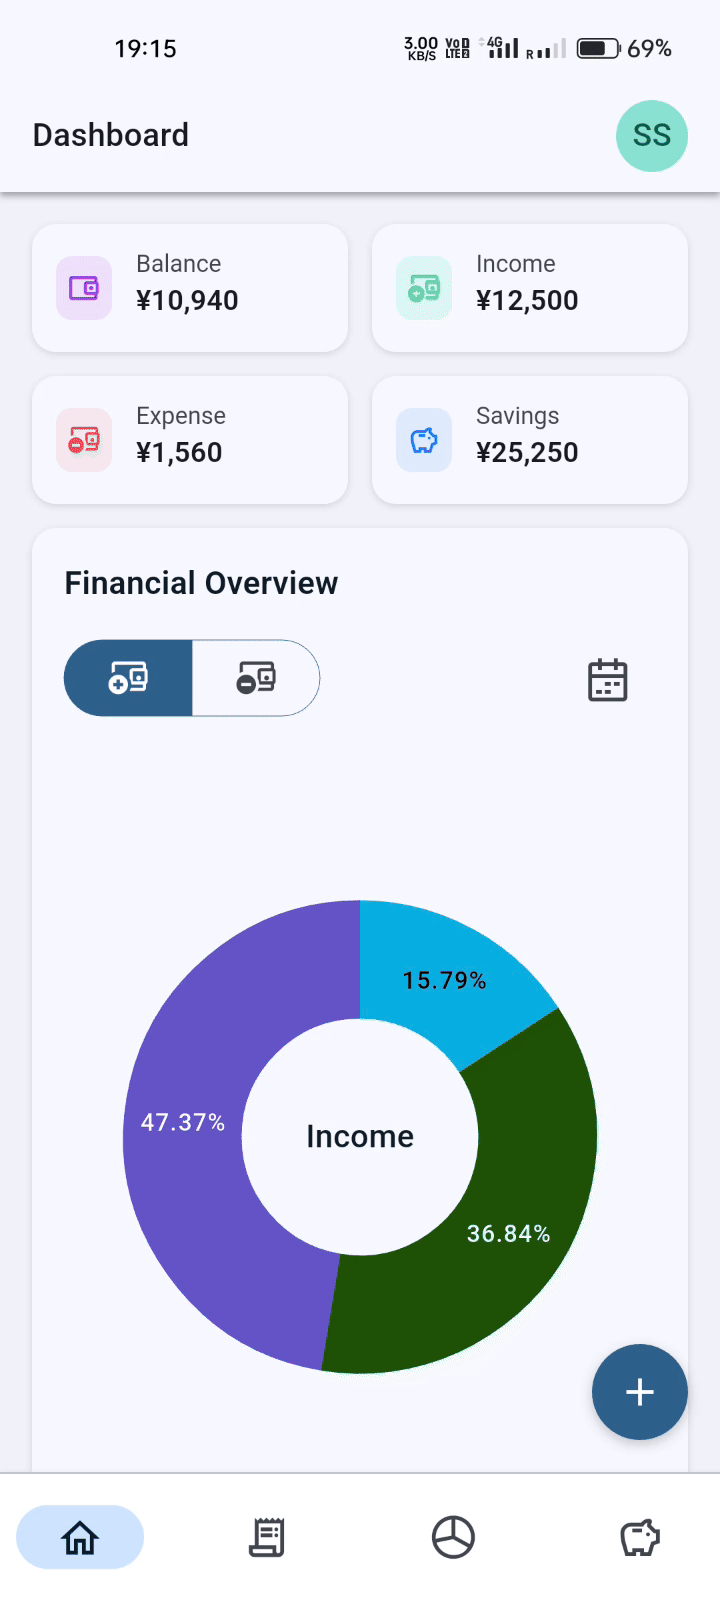
Task: Tap the green Income card icon
Action: tap(424, 288)
